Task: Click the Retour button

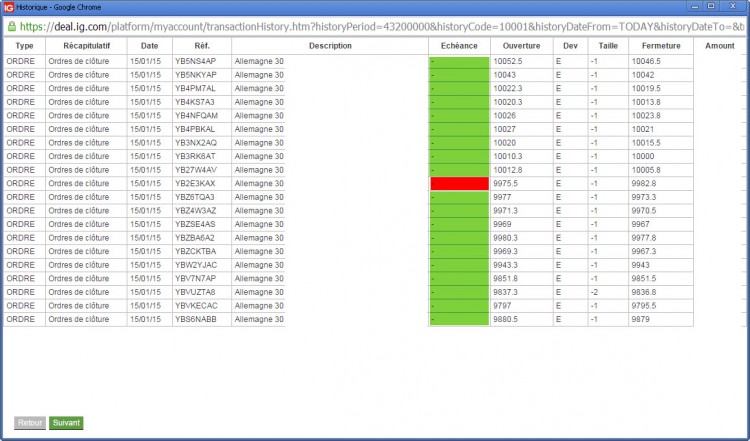Action: [x=30, y=423]
